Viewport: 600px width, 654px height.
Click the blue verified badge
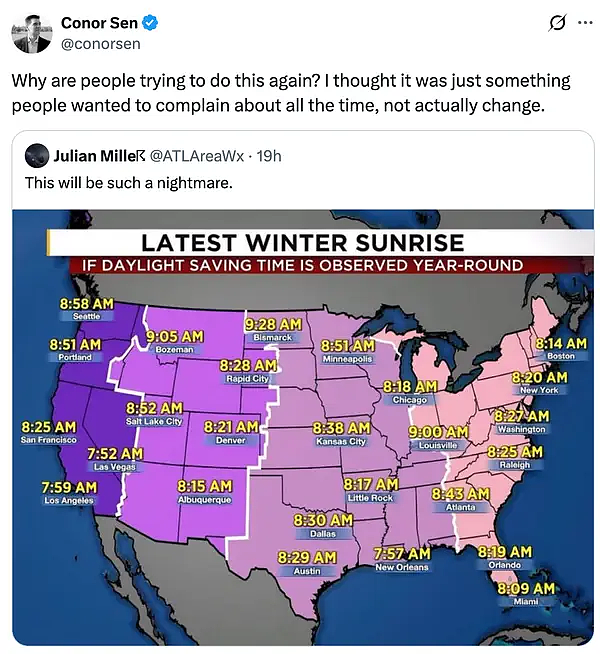[x=150, y=23]
